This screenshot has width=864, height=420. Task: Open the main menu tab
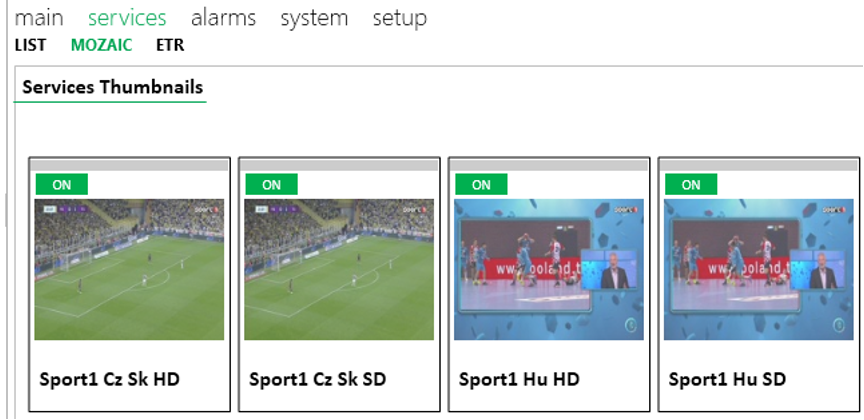(39, 18)
